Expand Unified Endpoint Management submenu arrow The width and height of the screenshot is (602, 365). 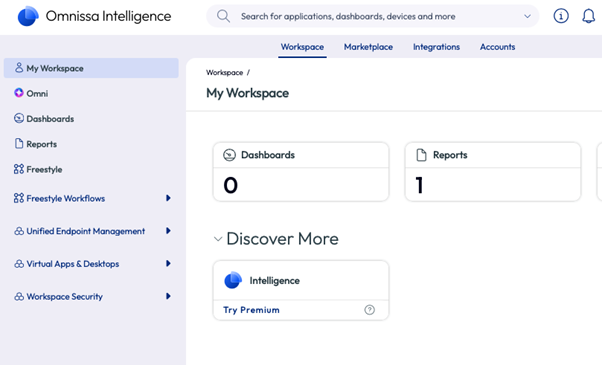tap(168, 231)
